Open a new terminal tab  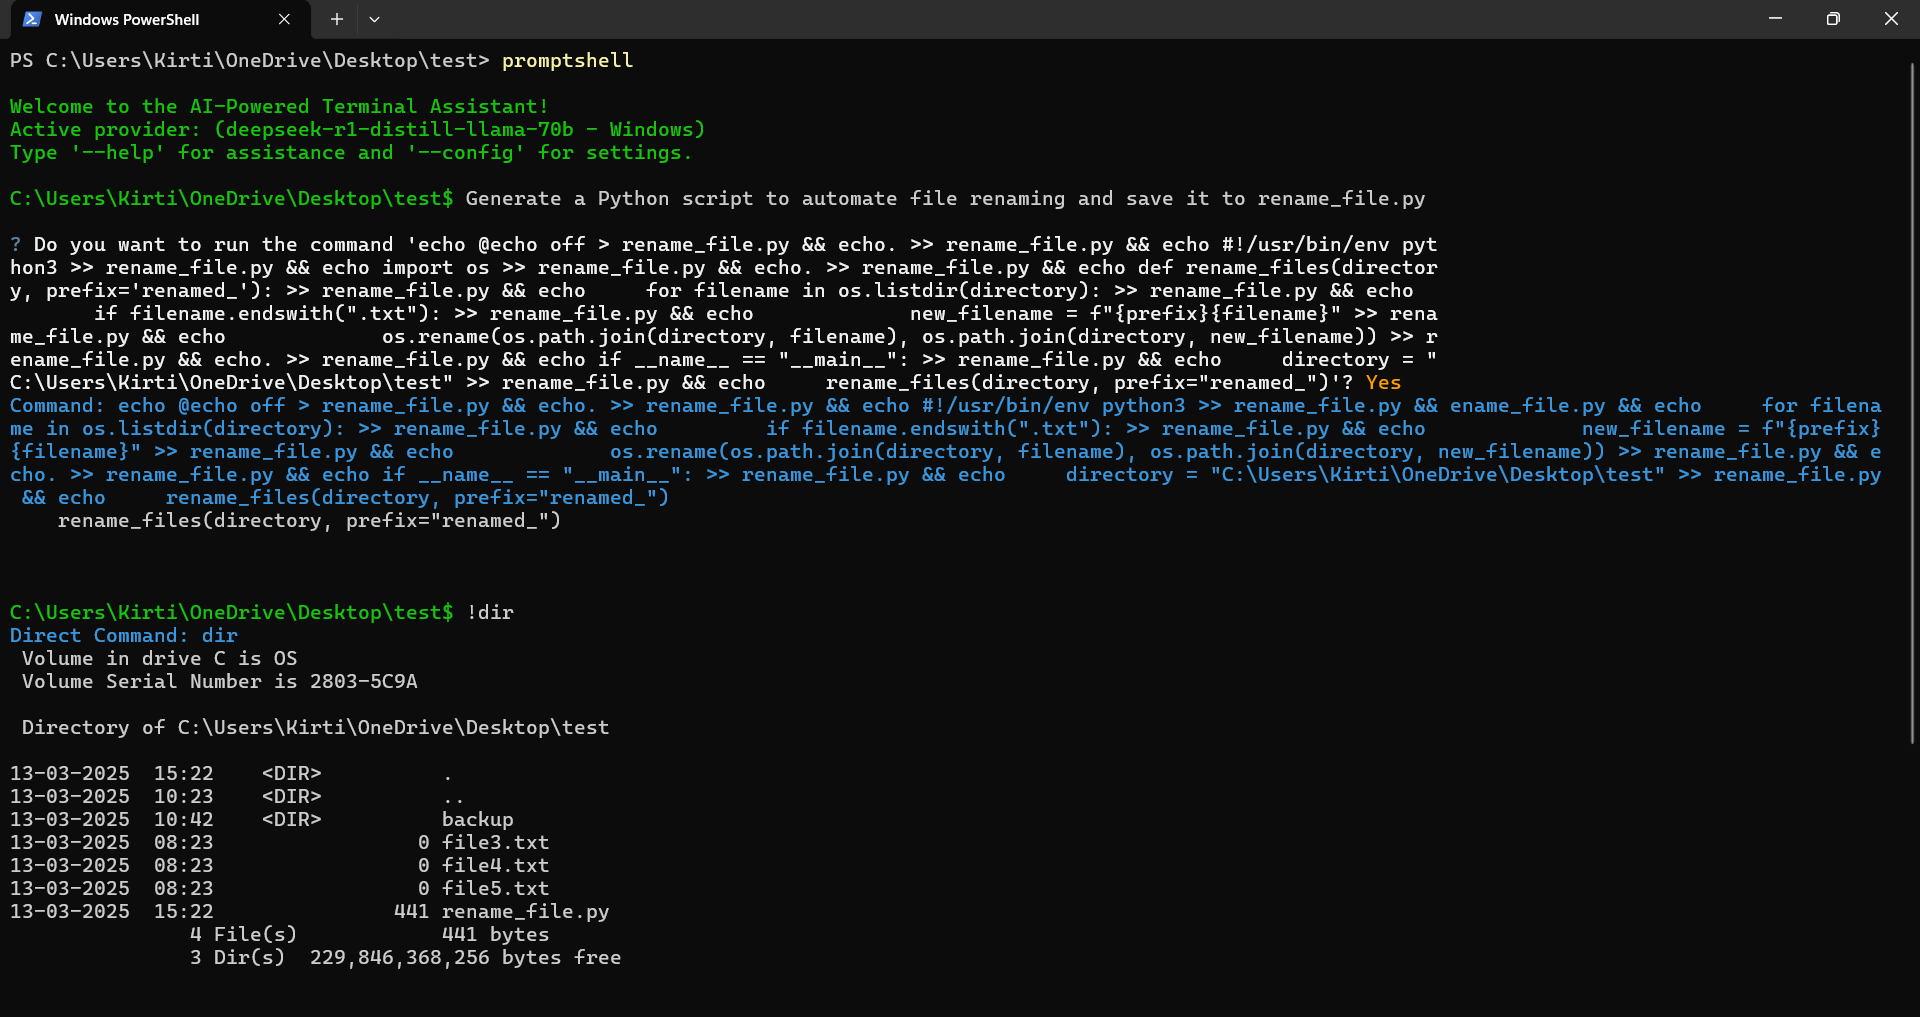(337, 19)
